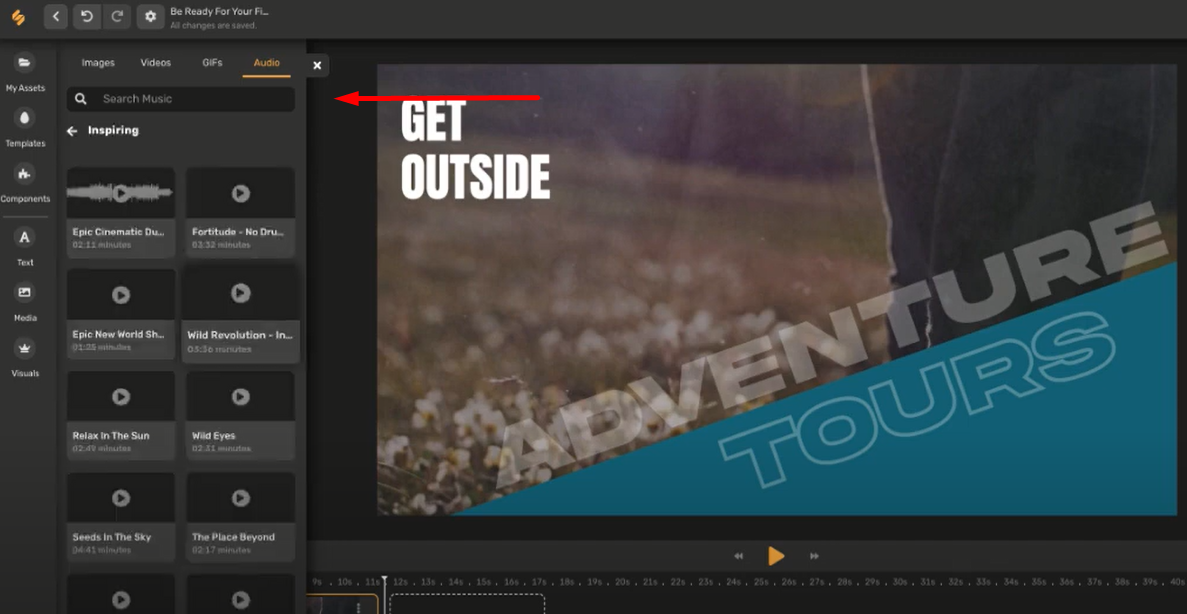The height and width of the screenshot is (614, 1187).
Task: Play the video preview
Action: click(776, 556)
